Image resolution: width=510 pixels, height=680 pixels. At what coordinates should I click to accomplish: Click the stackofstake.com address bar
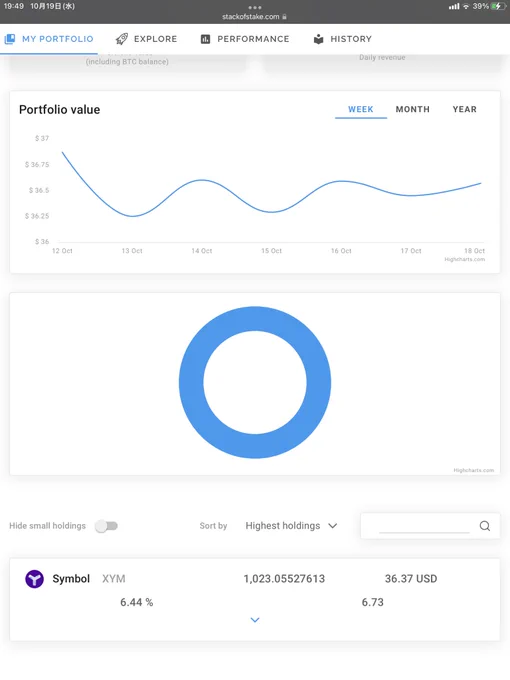pyautogui.click(x=255, y=17)
